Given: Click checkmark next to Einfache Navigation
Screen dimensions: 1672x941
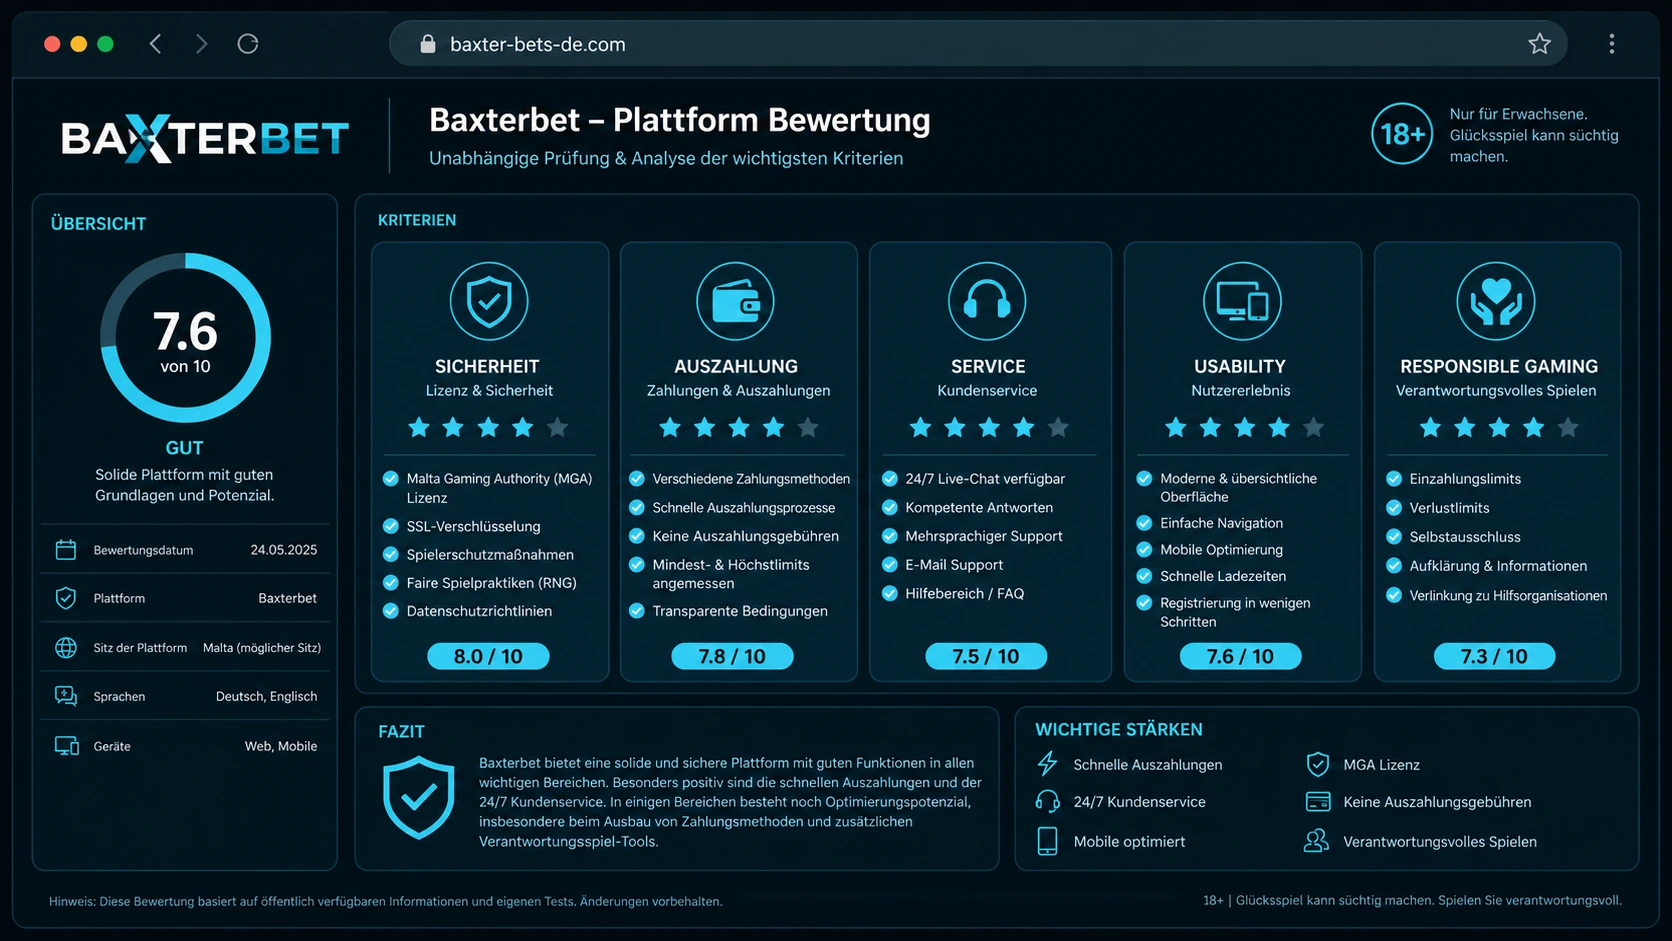Looking at the screenshot, I should tap(1144, 523).
